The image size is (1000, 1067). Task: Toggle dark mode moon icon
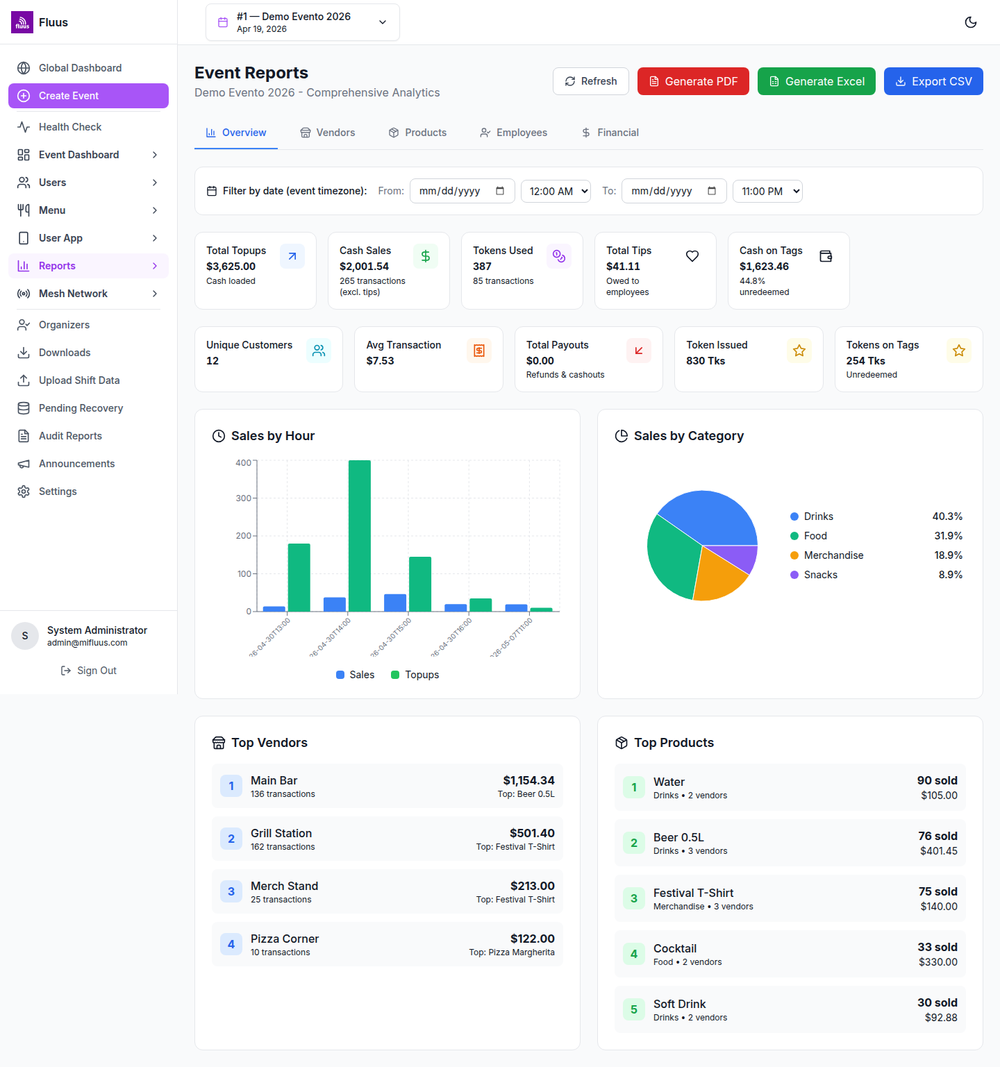click(x=971, y=22)
